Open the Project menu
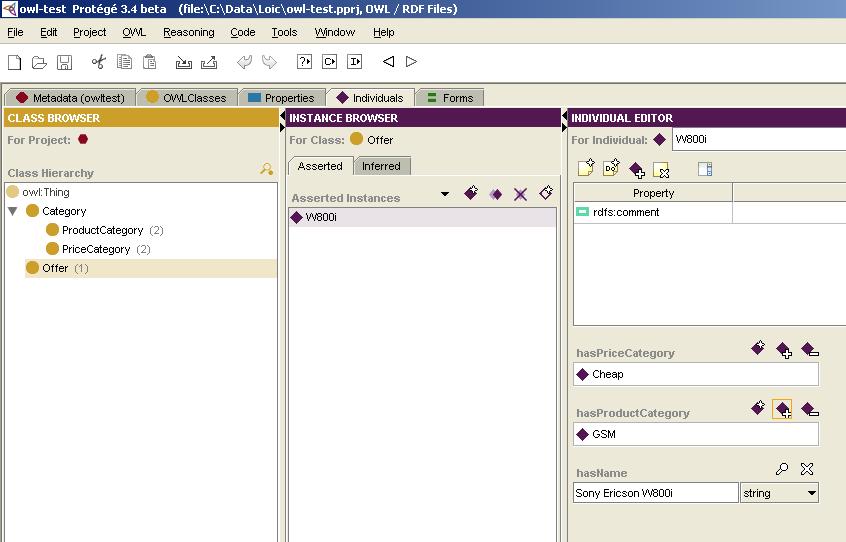This screenshot has height=542, width=846. 90,32
